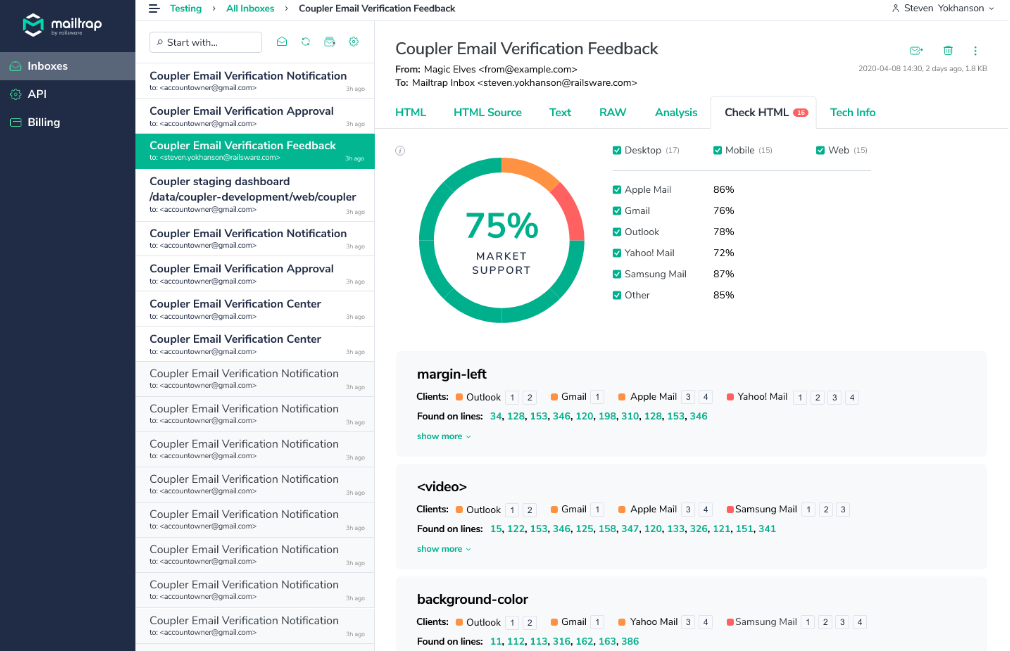The image size is (1010, 651).
Task: Expand show more under <video>
Action: point(444,549)
